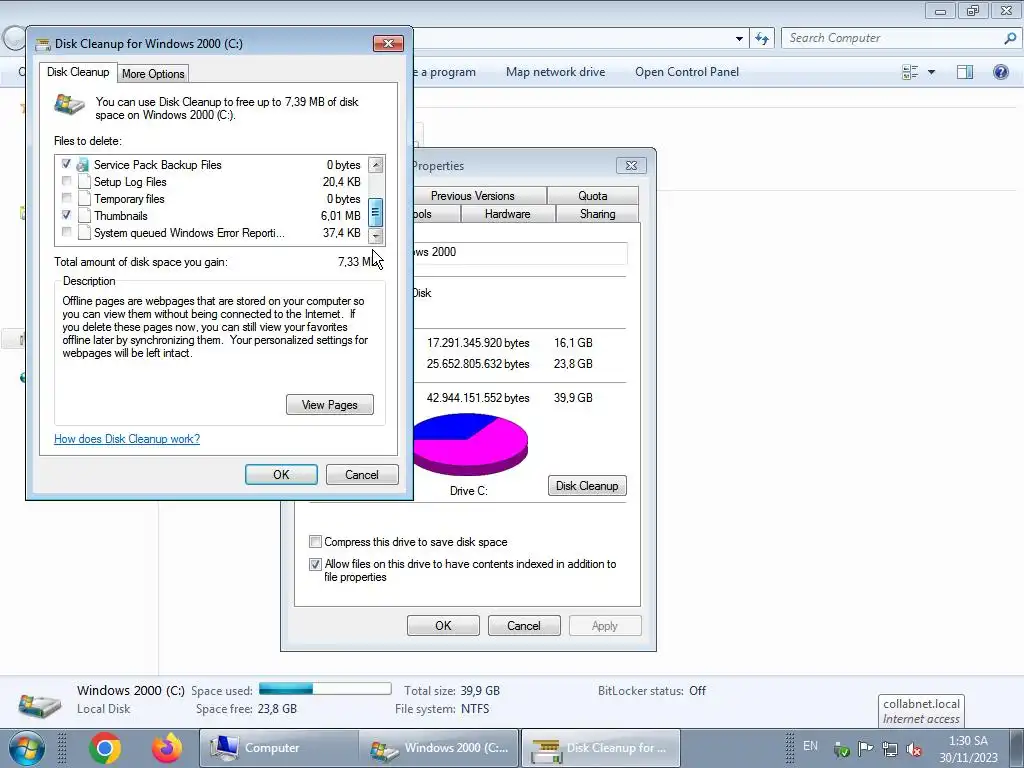Click the Action Center flag tray icon
Image resolution: width=1024 pixels, height=768 pixels.
(866, 748)
